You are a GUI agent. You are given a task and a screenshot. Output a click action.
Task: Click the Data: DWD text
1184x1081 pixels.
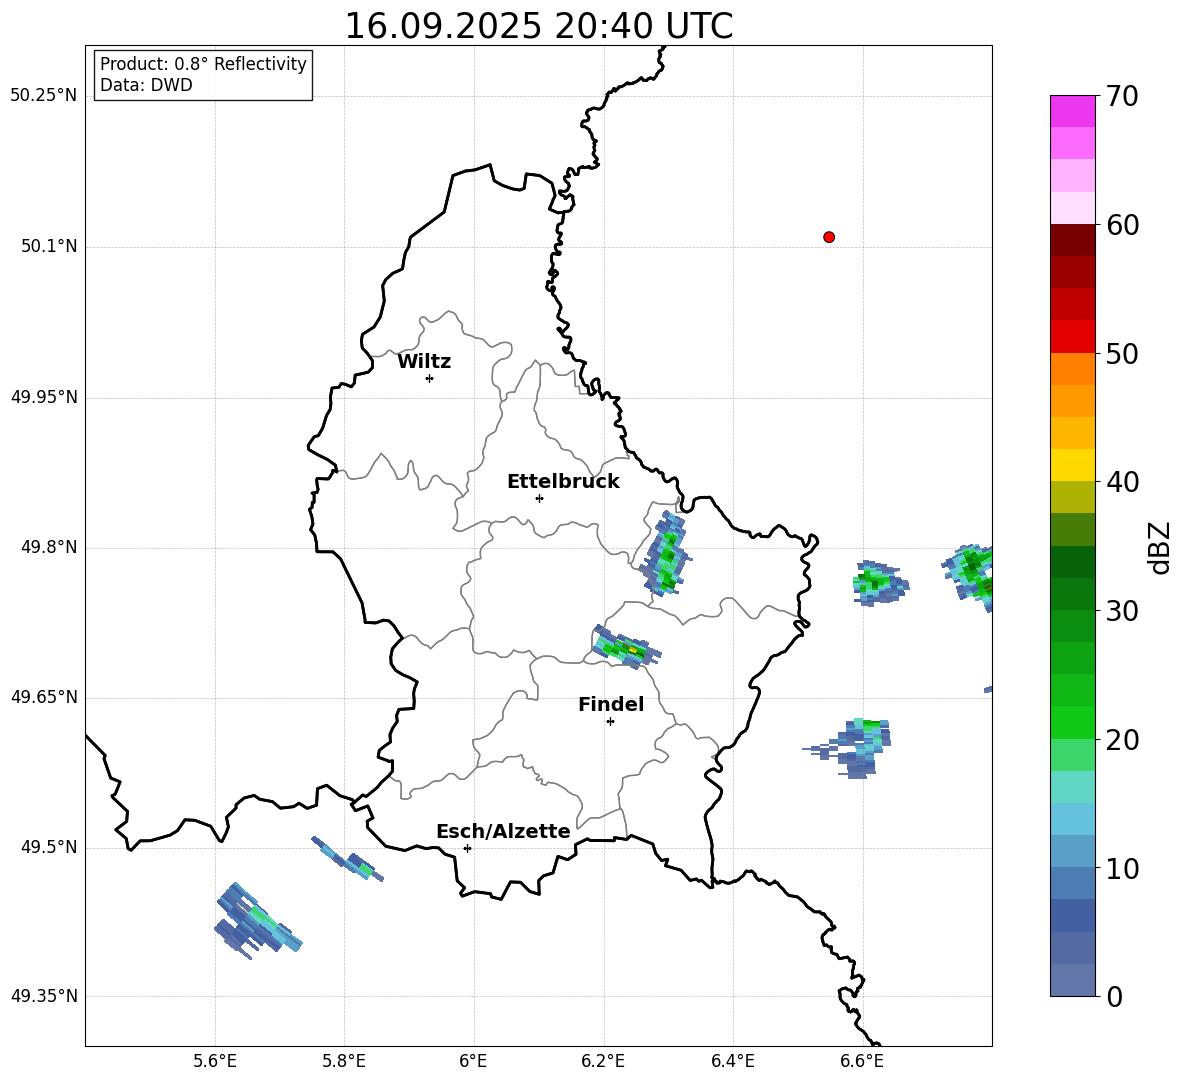[146, 85]
